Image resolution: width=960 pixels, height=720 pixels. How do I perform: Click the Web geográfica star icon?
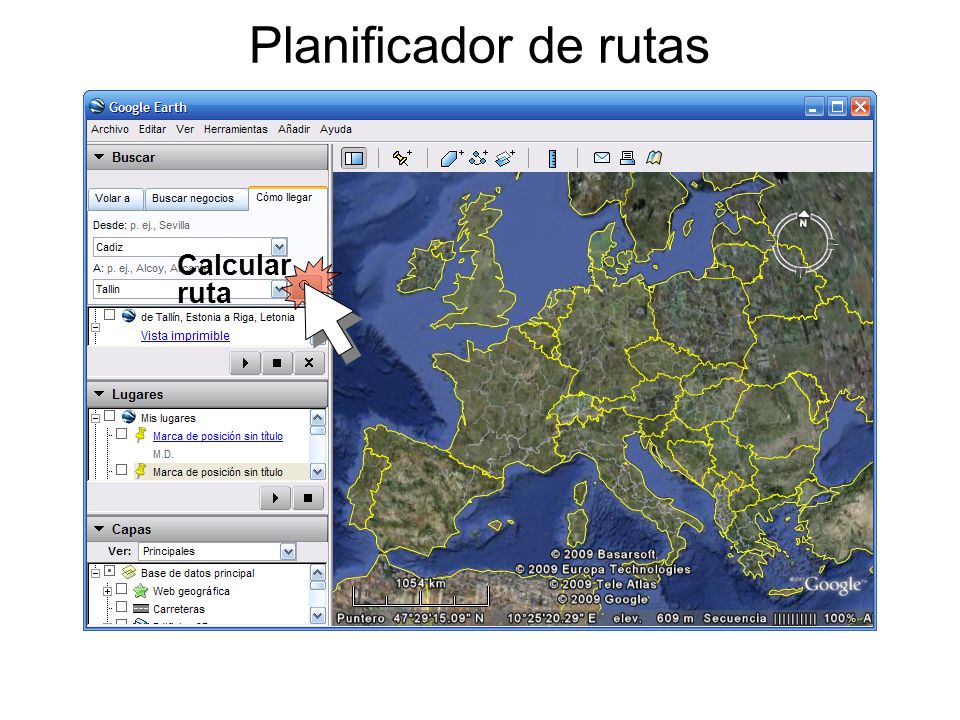[141, 591]
